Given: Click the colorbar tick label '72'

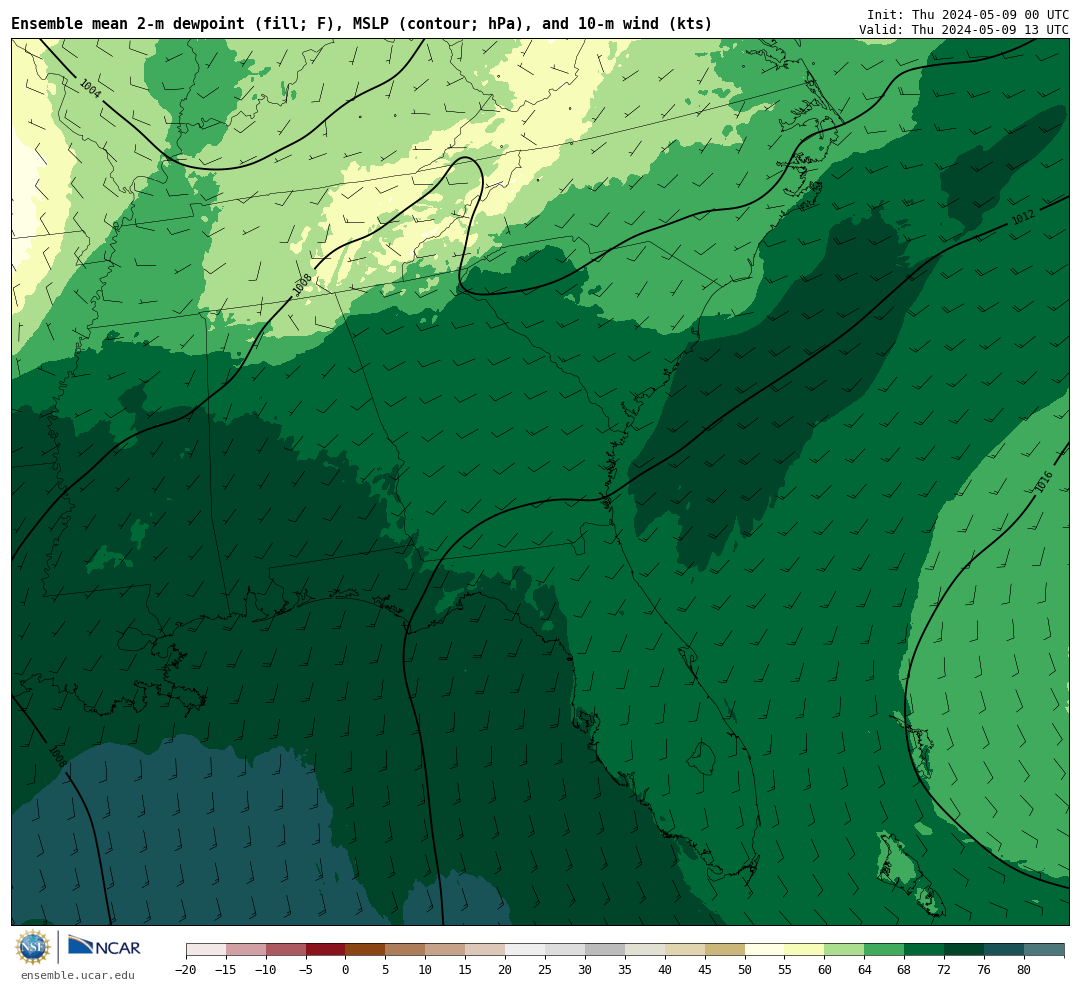Looking at the screenshot, I should [x=944, y=969].
